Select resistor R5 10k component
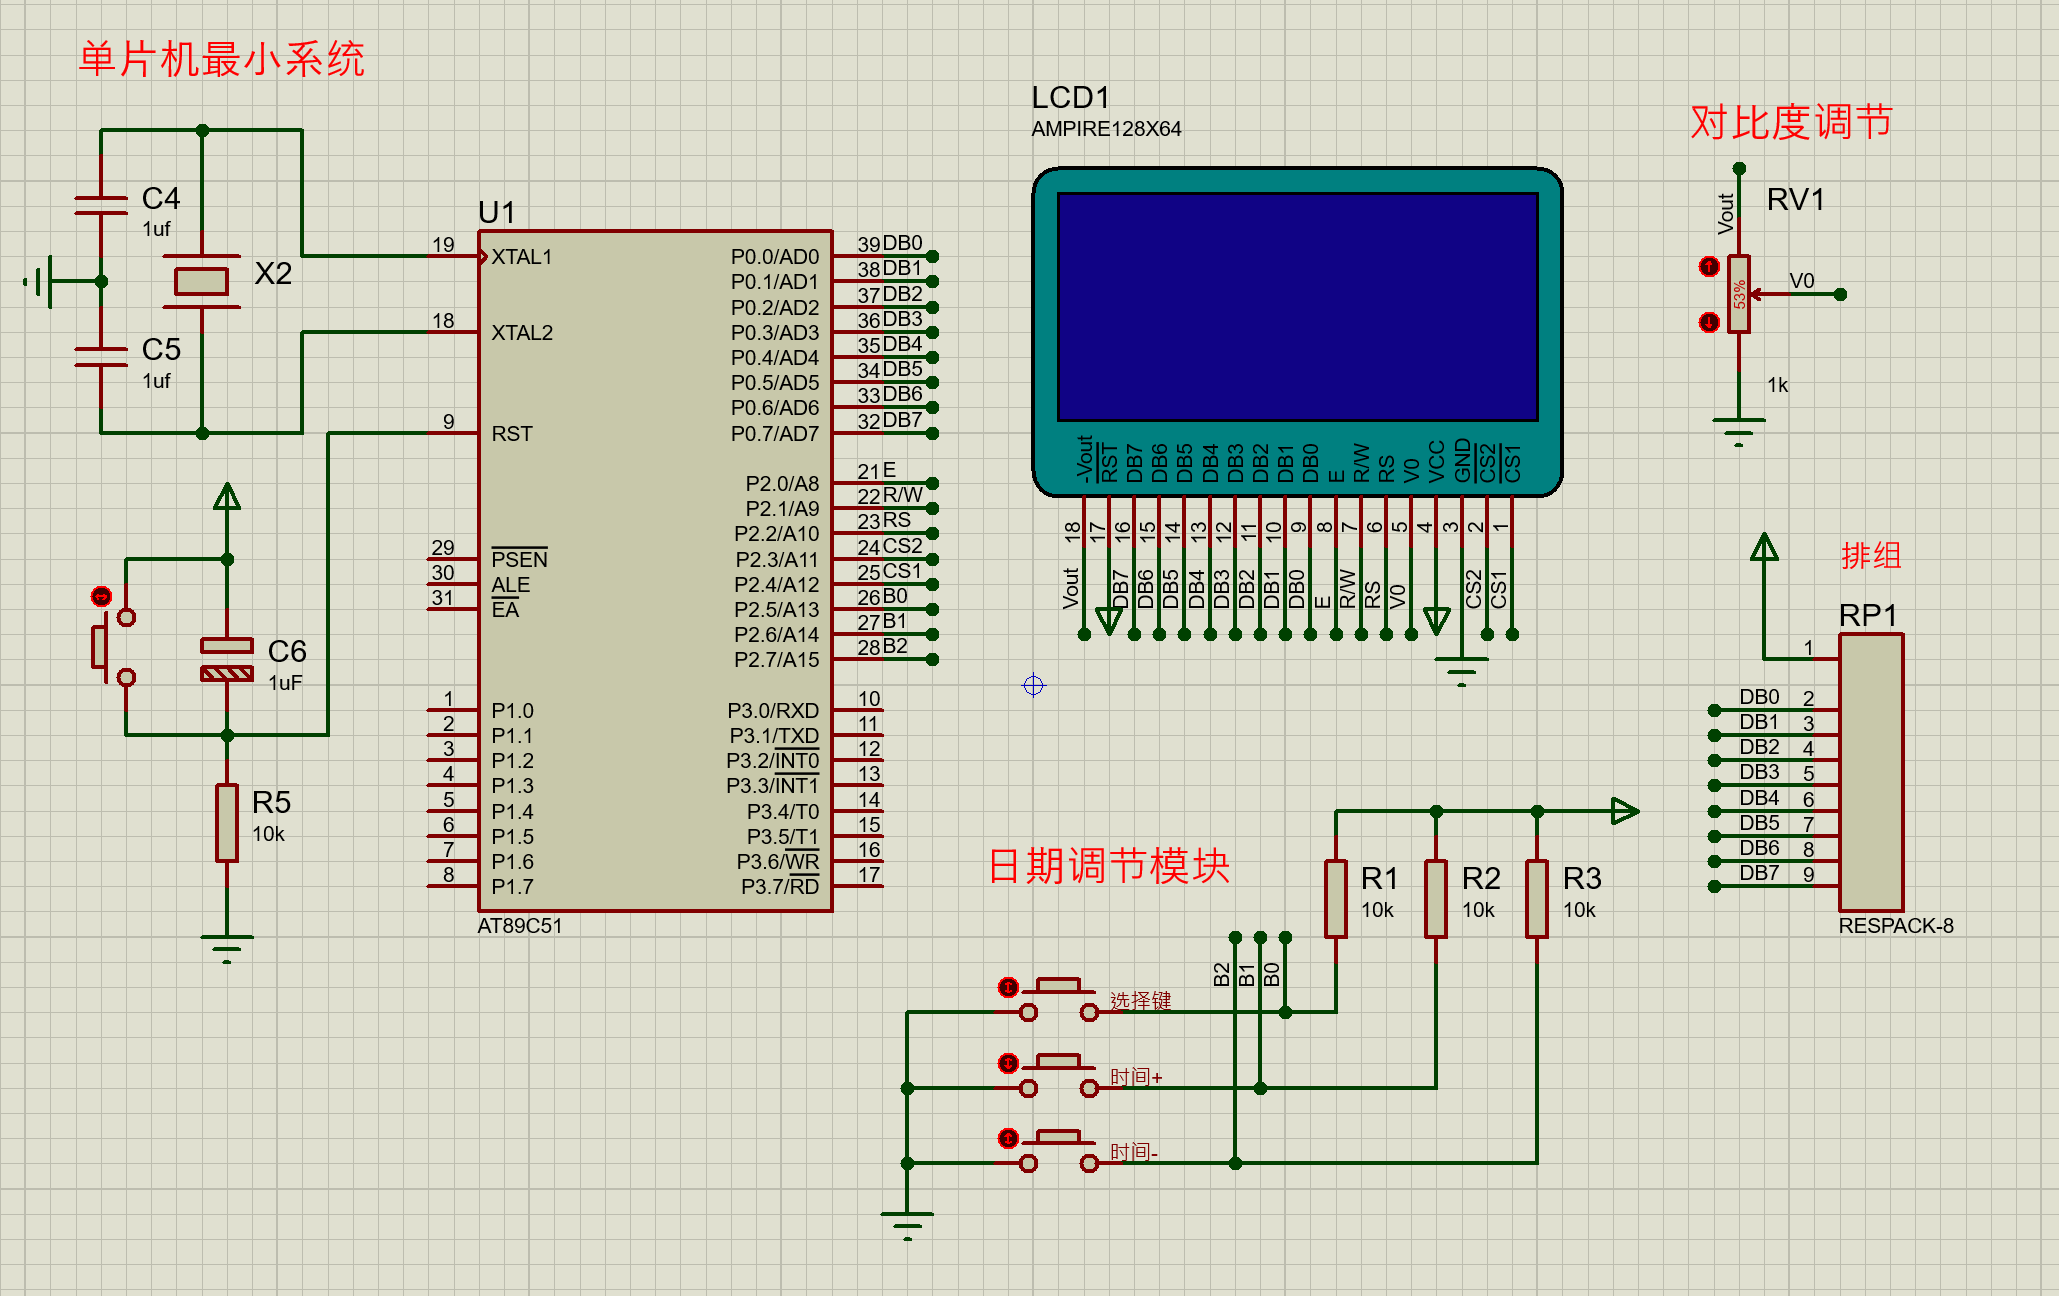 227,822
